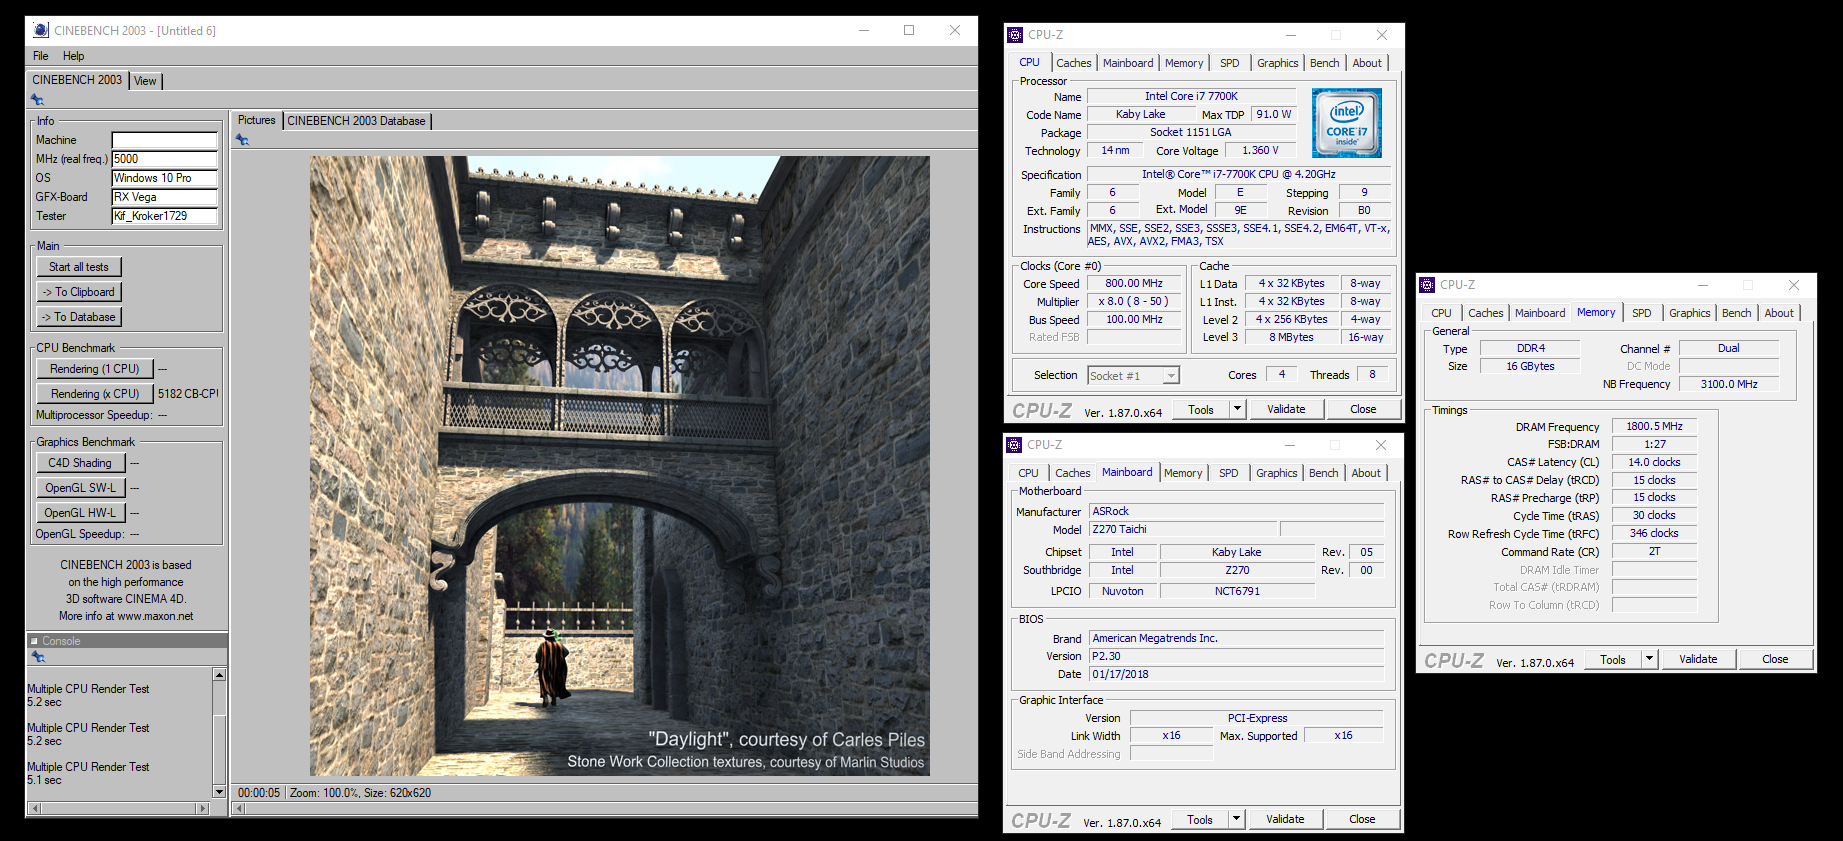This screenshot has width=1843, height=841.
Task: Click the MHz (real freq.) field showing 5000
Action: [165, 159]
